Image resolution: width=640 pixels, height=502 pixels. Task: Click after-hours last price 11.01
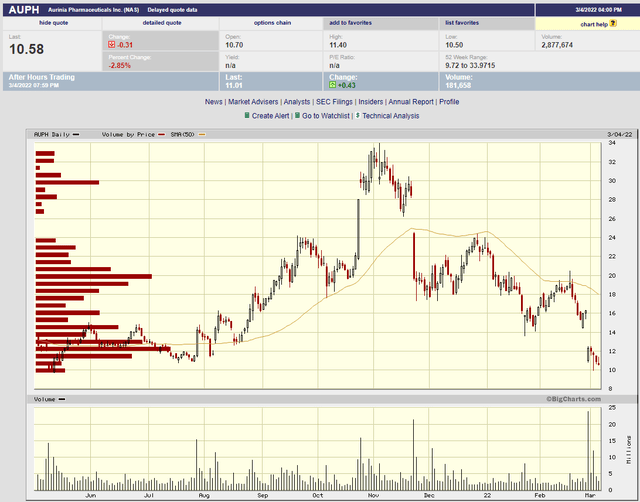[x=234, y=85]
